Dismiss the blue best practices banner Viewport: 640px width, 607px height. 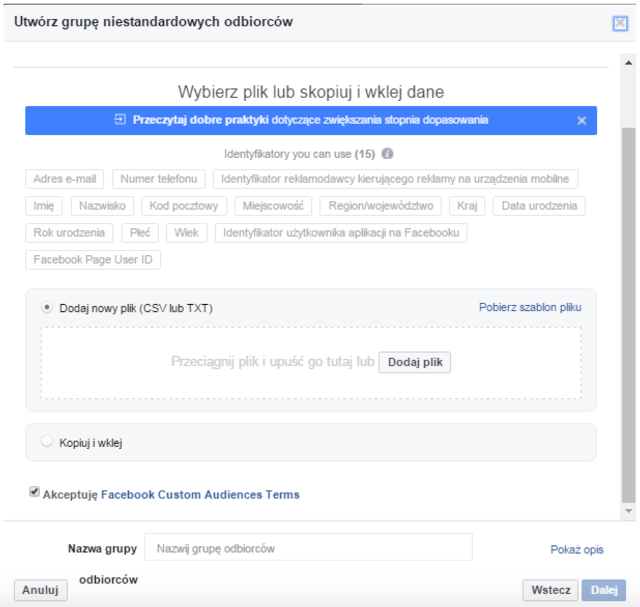(x=582, y=121)
